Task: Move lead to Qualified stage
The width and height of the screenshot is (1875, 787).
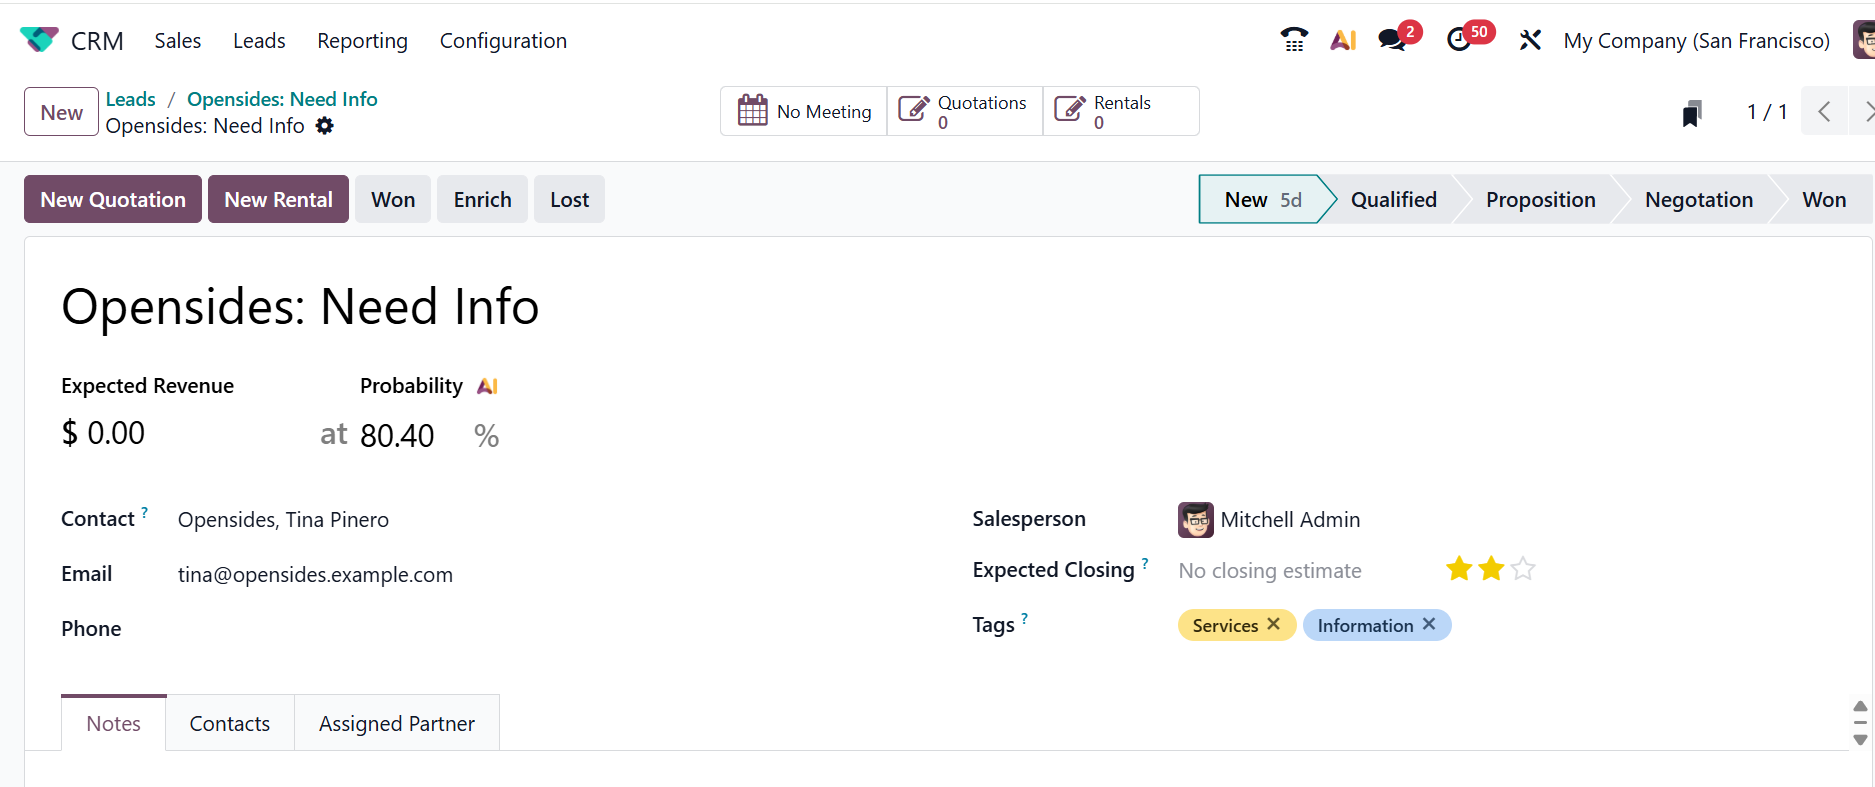Action: pos(1393,199)
